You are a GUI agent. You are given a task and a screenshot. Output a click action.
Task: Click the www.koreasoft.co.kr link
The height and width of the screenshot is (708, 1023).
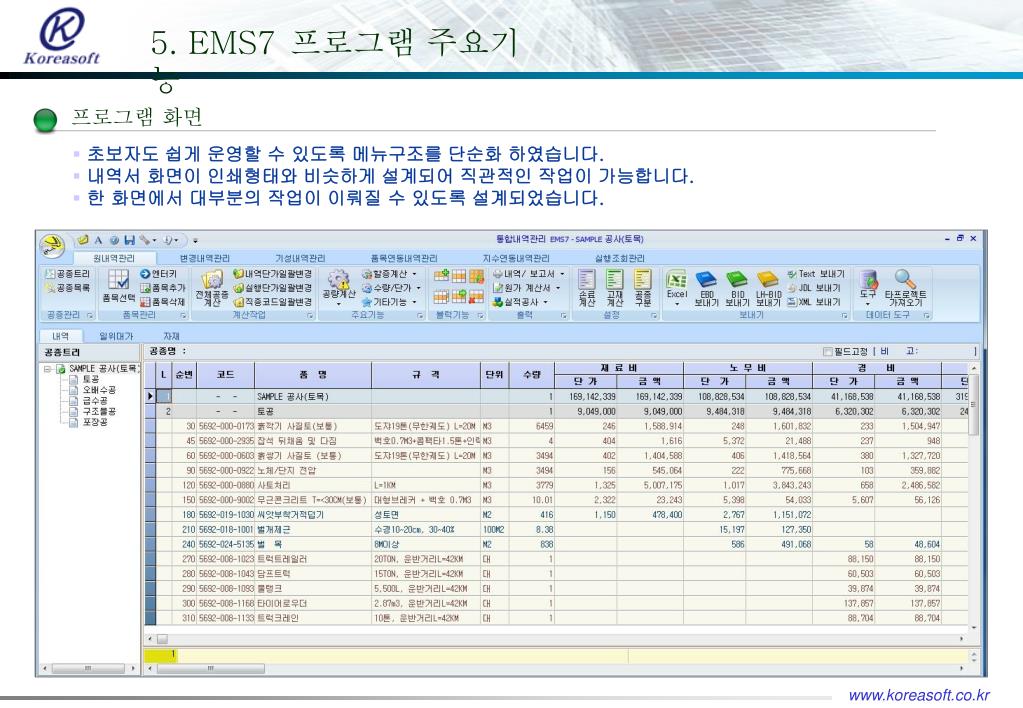coord(919,695)
